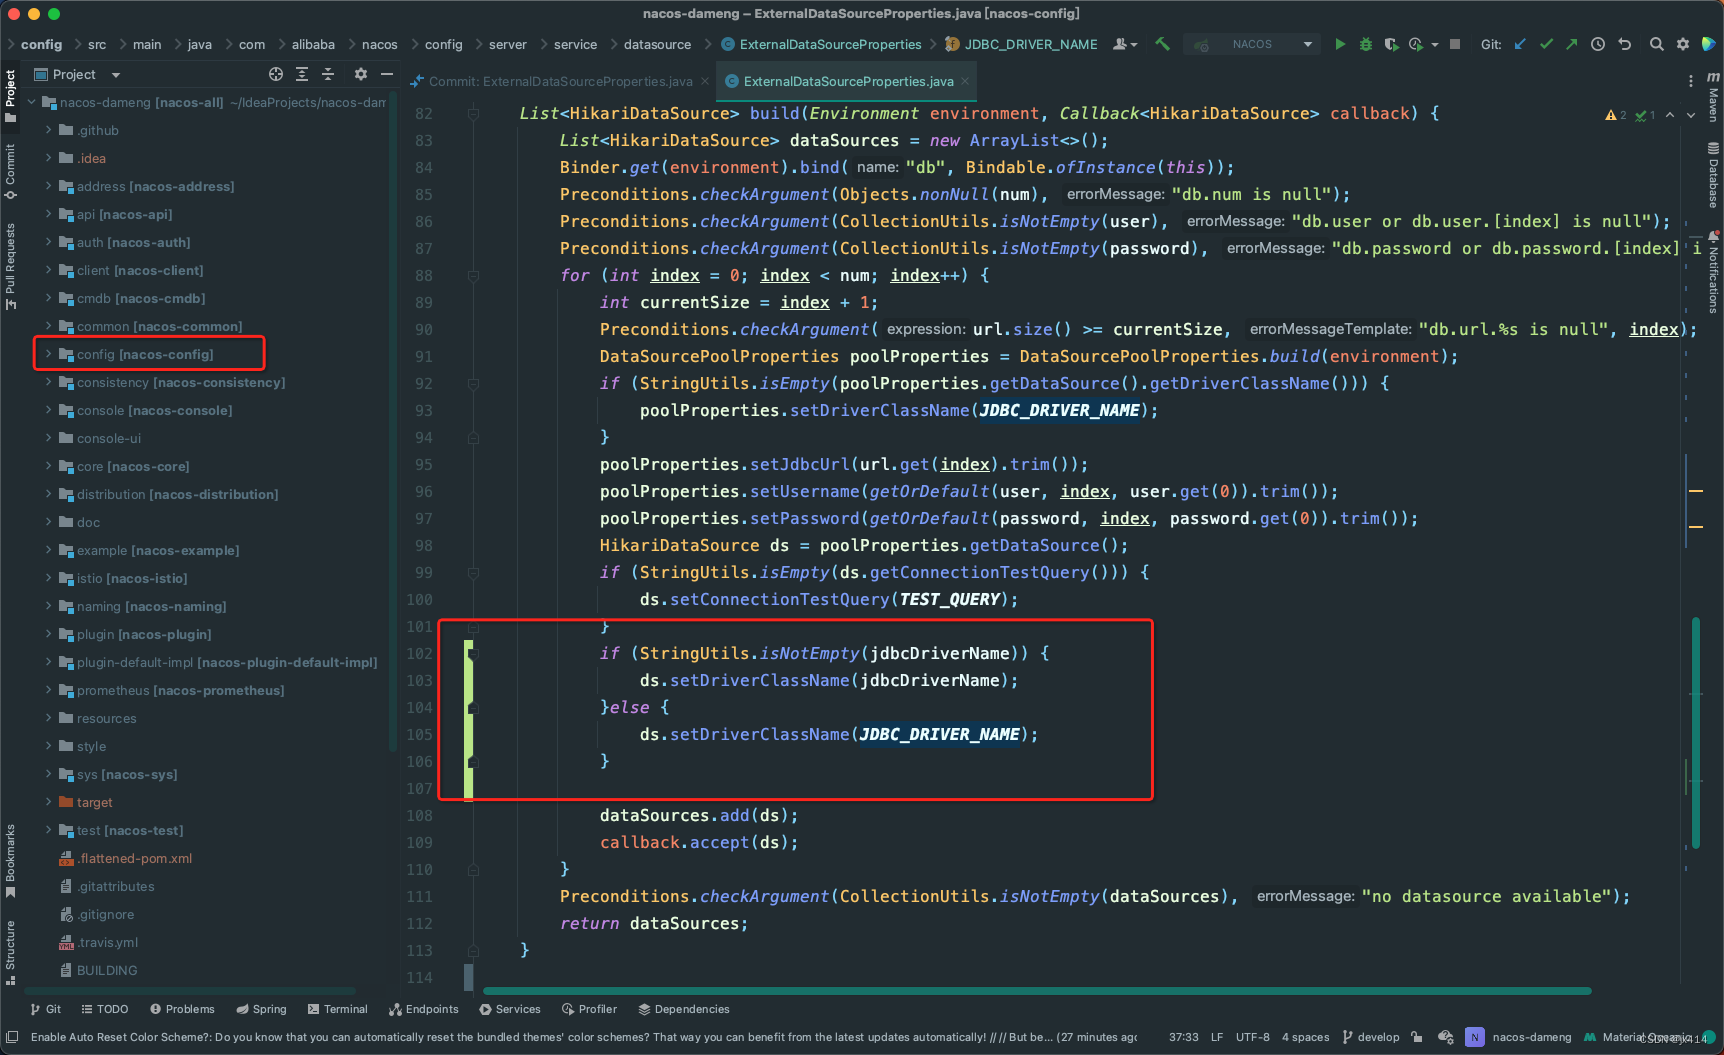Stop the running process
Image resolution: width=1724 pixels, height=1055 pixels.
point(1455,44)
